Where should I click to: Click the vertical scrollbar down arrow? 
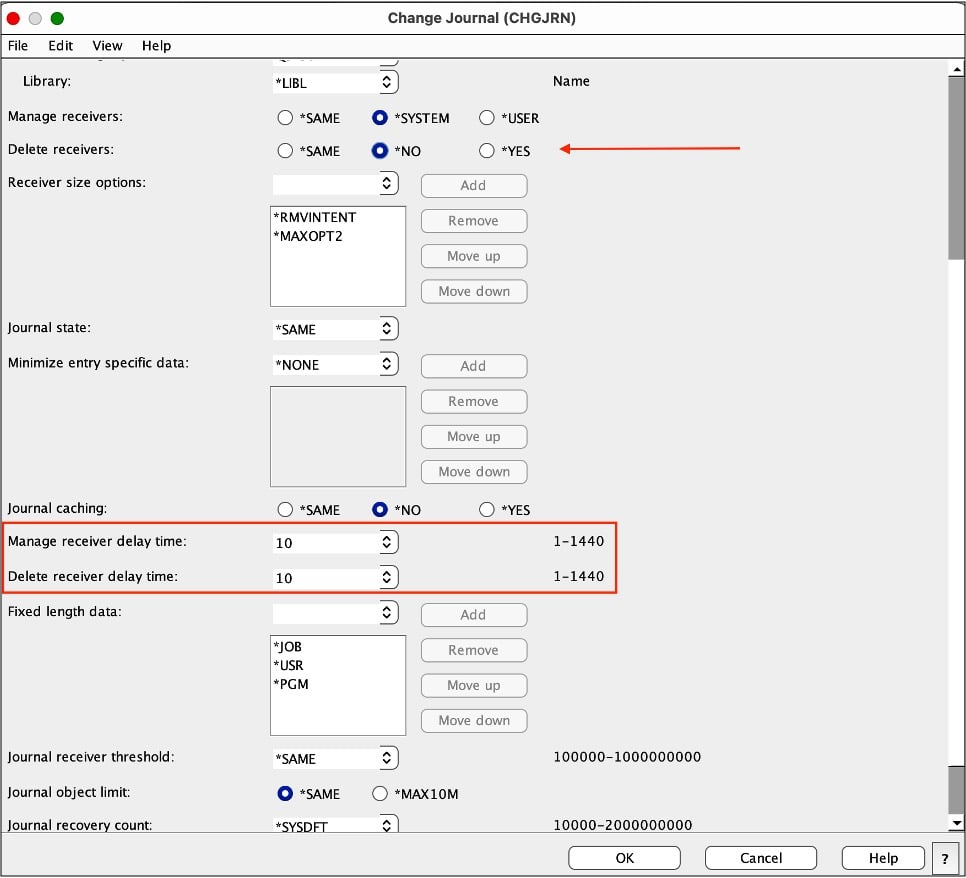(x=956, y=822)
